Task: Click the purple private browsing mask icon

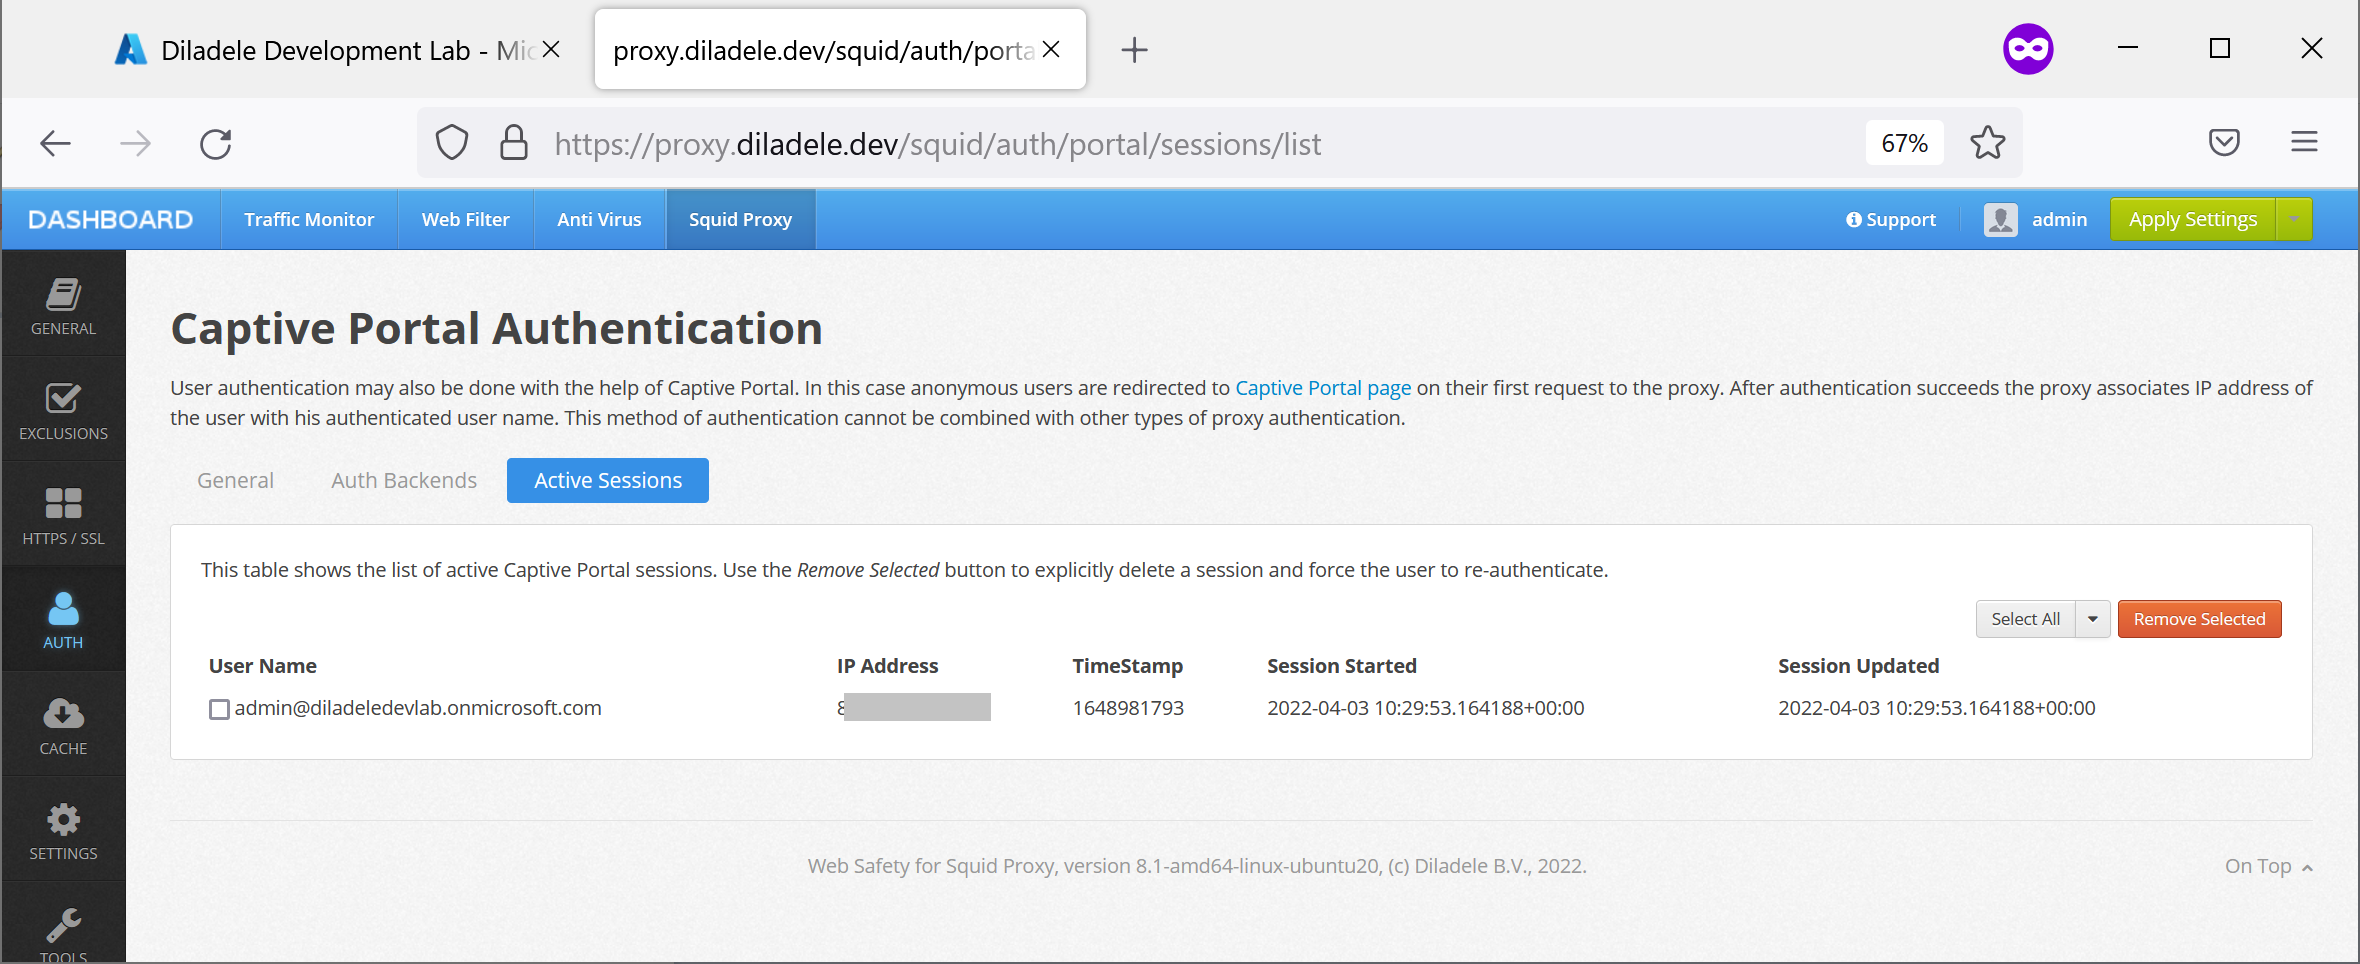Action: (2028, 49)
